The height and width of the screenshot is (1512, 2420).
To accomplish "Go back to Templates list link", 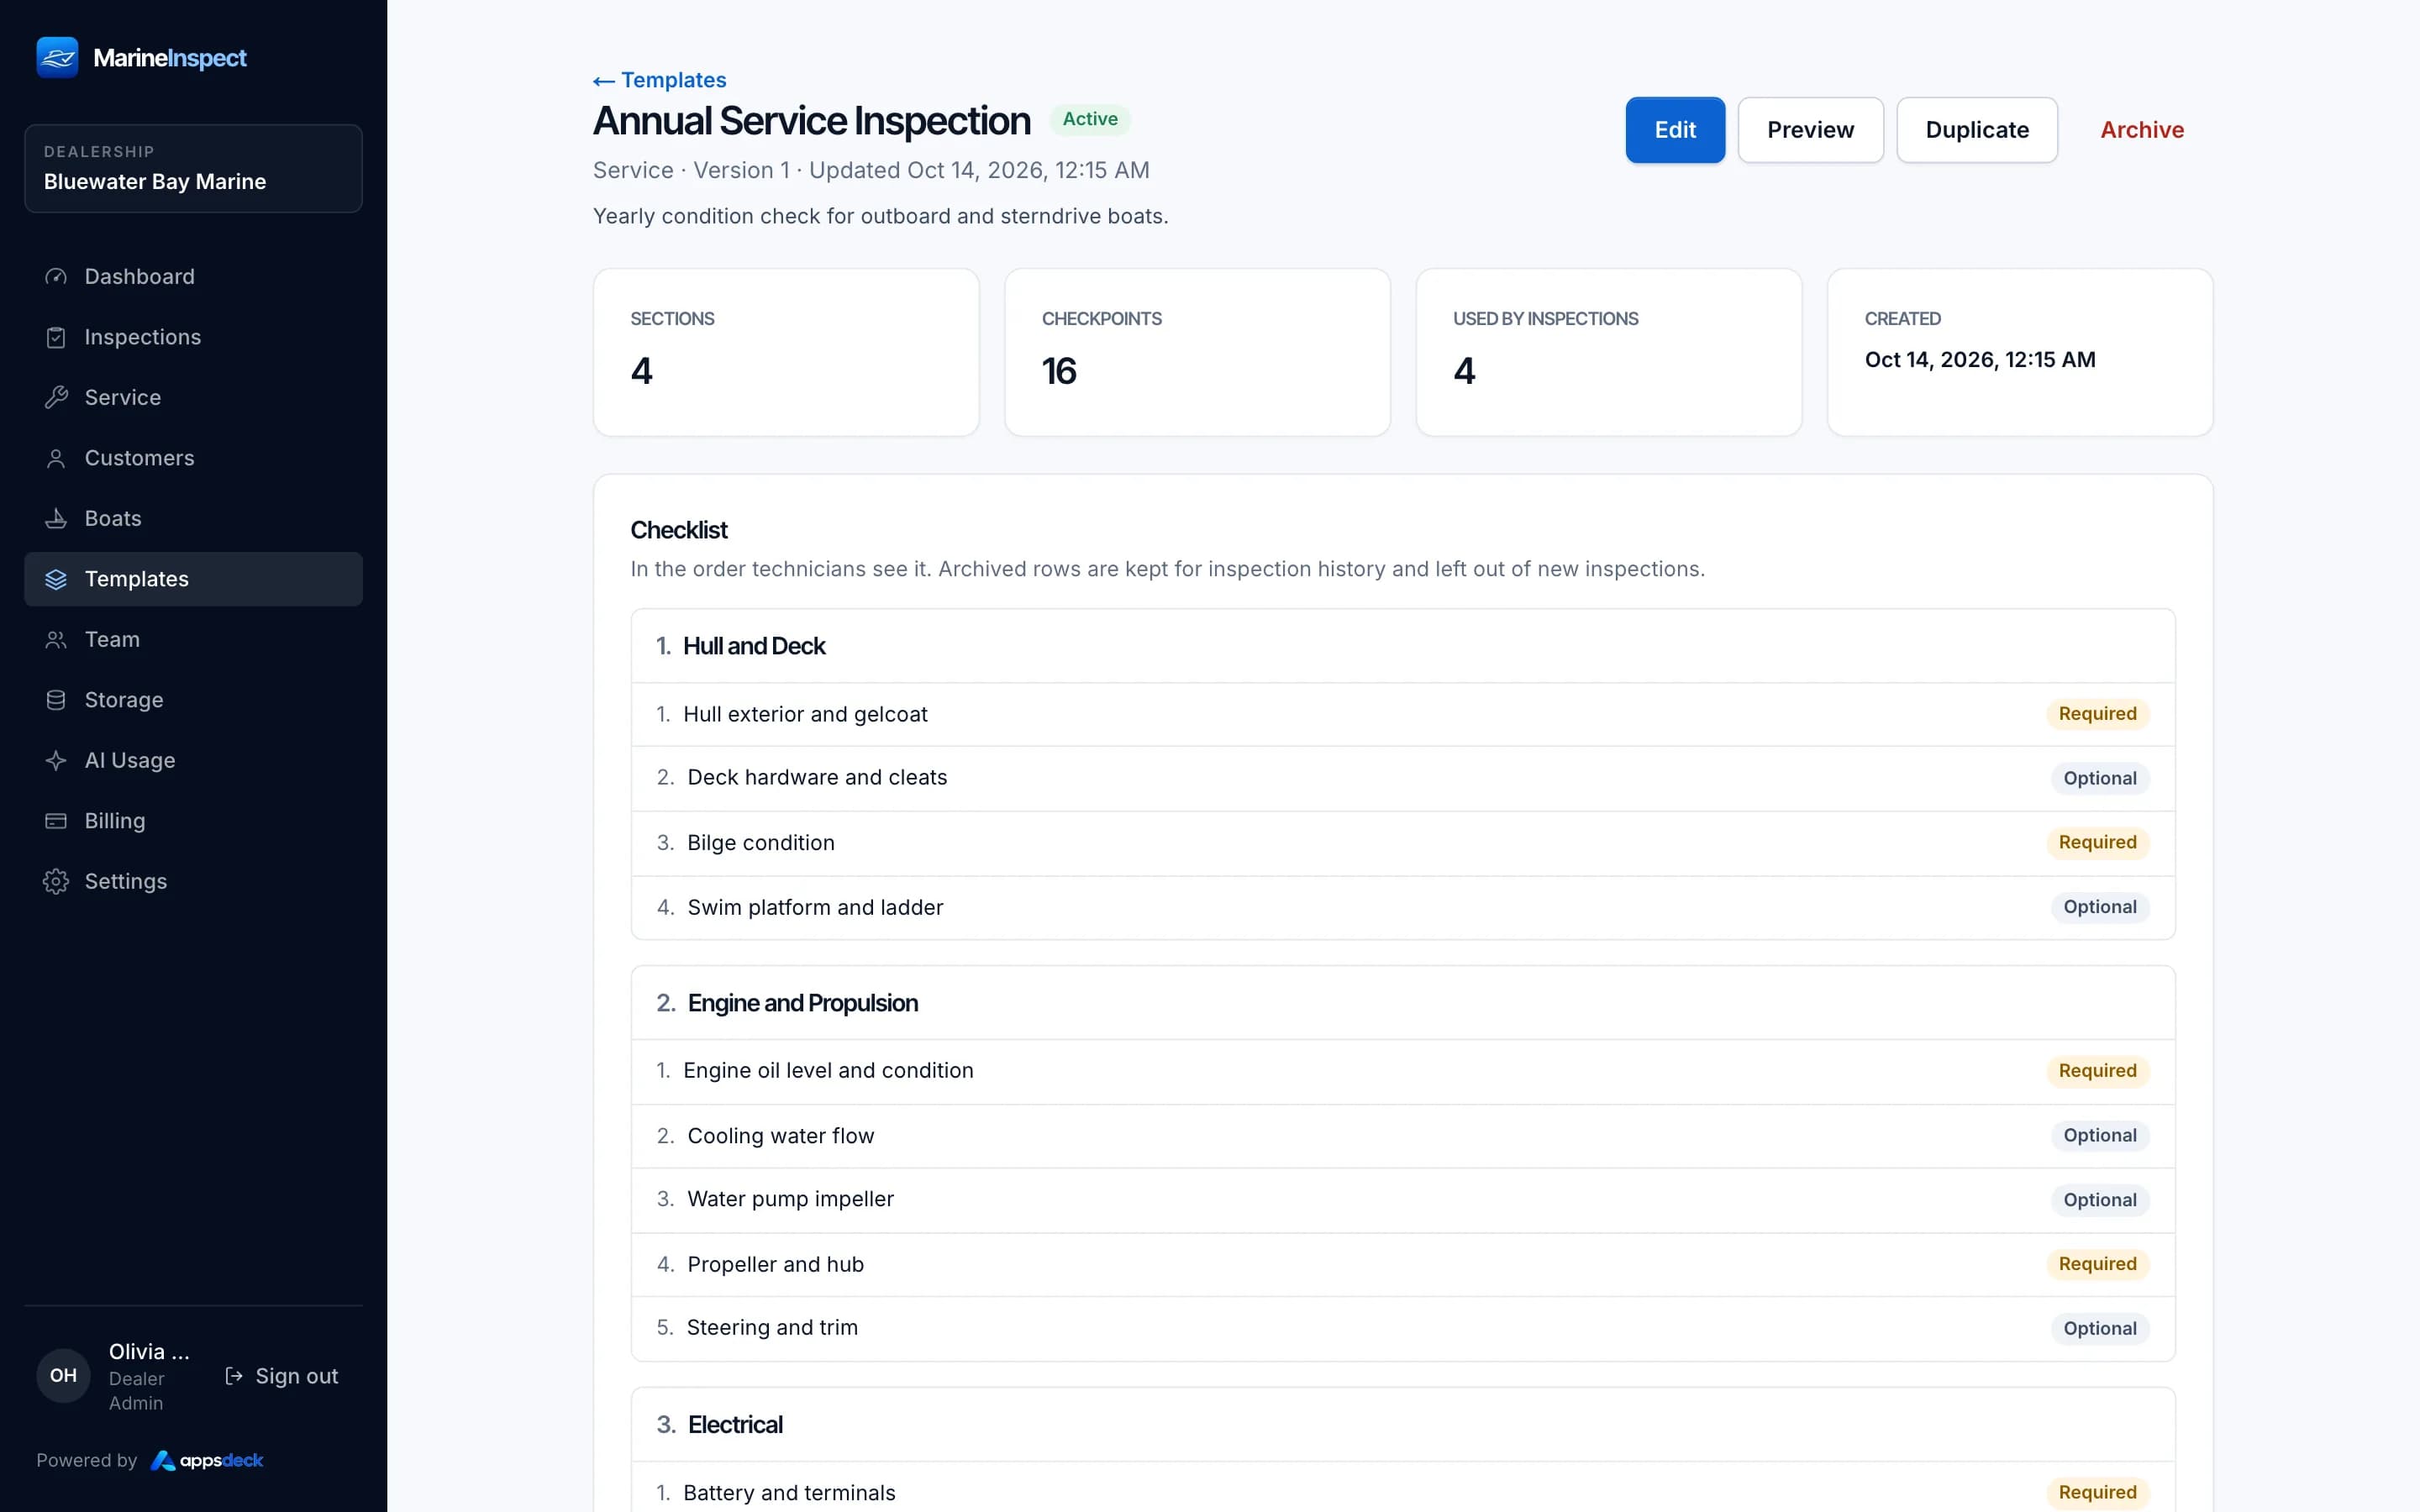I will click(x=659, y=80).
